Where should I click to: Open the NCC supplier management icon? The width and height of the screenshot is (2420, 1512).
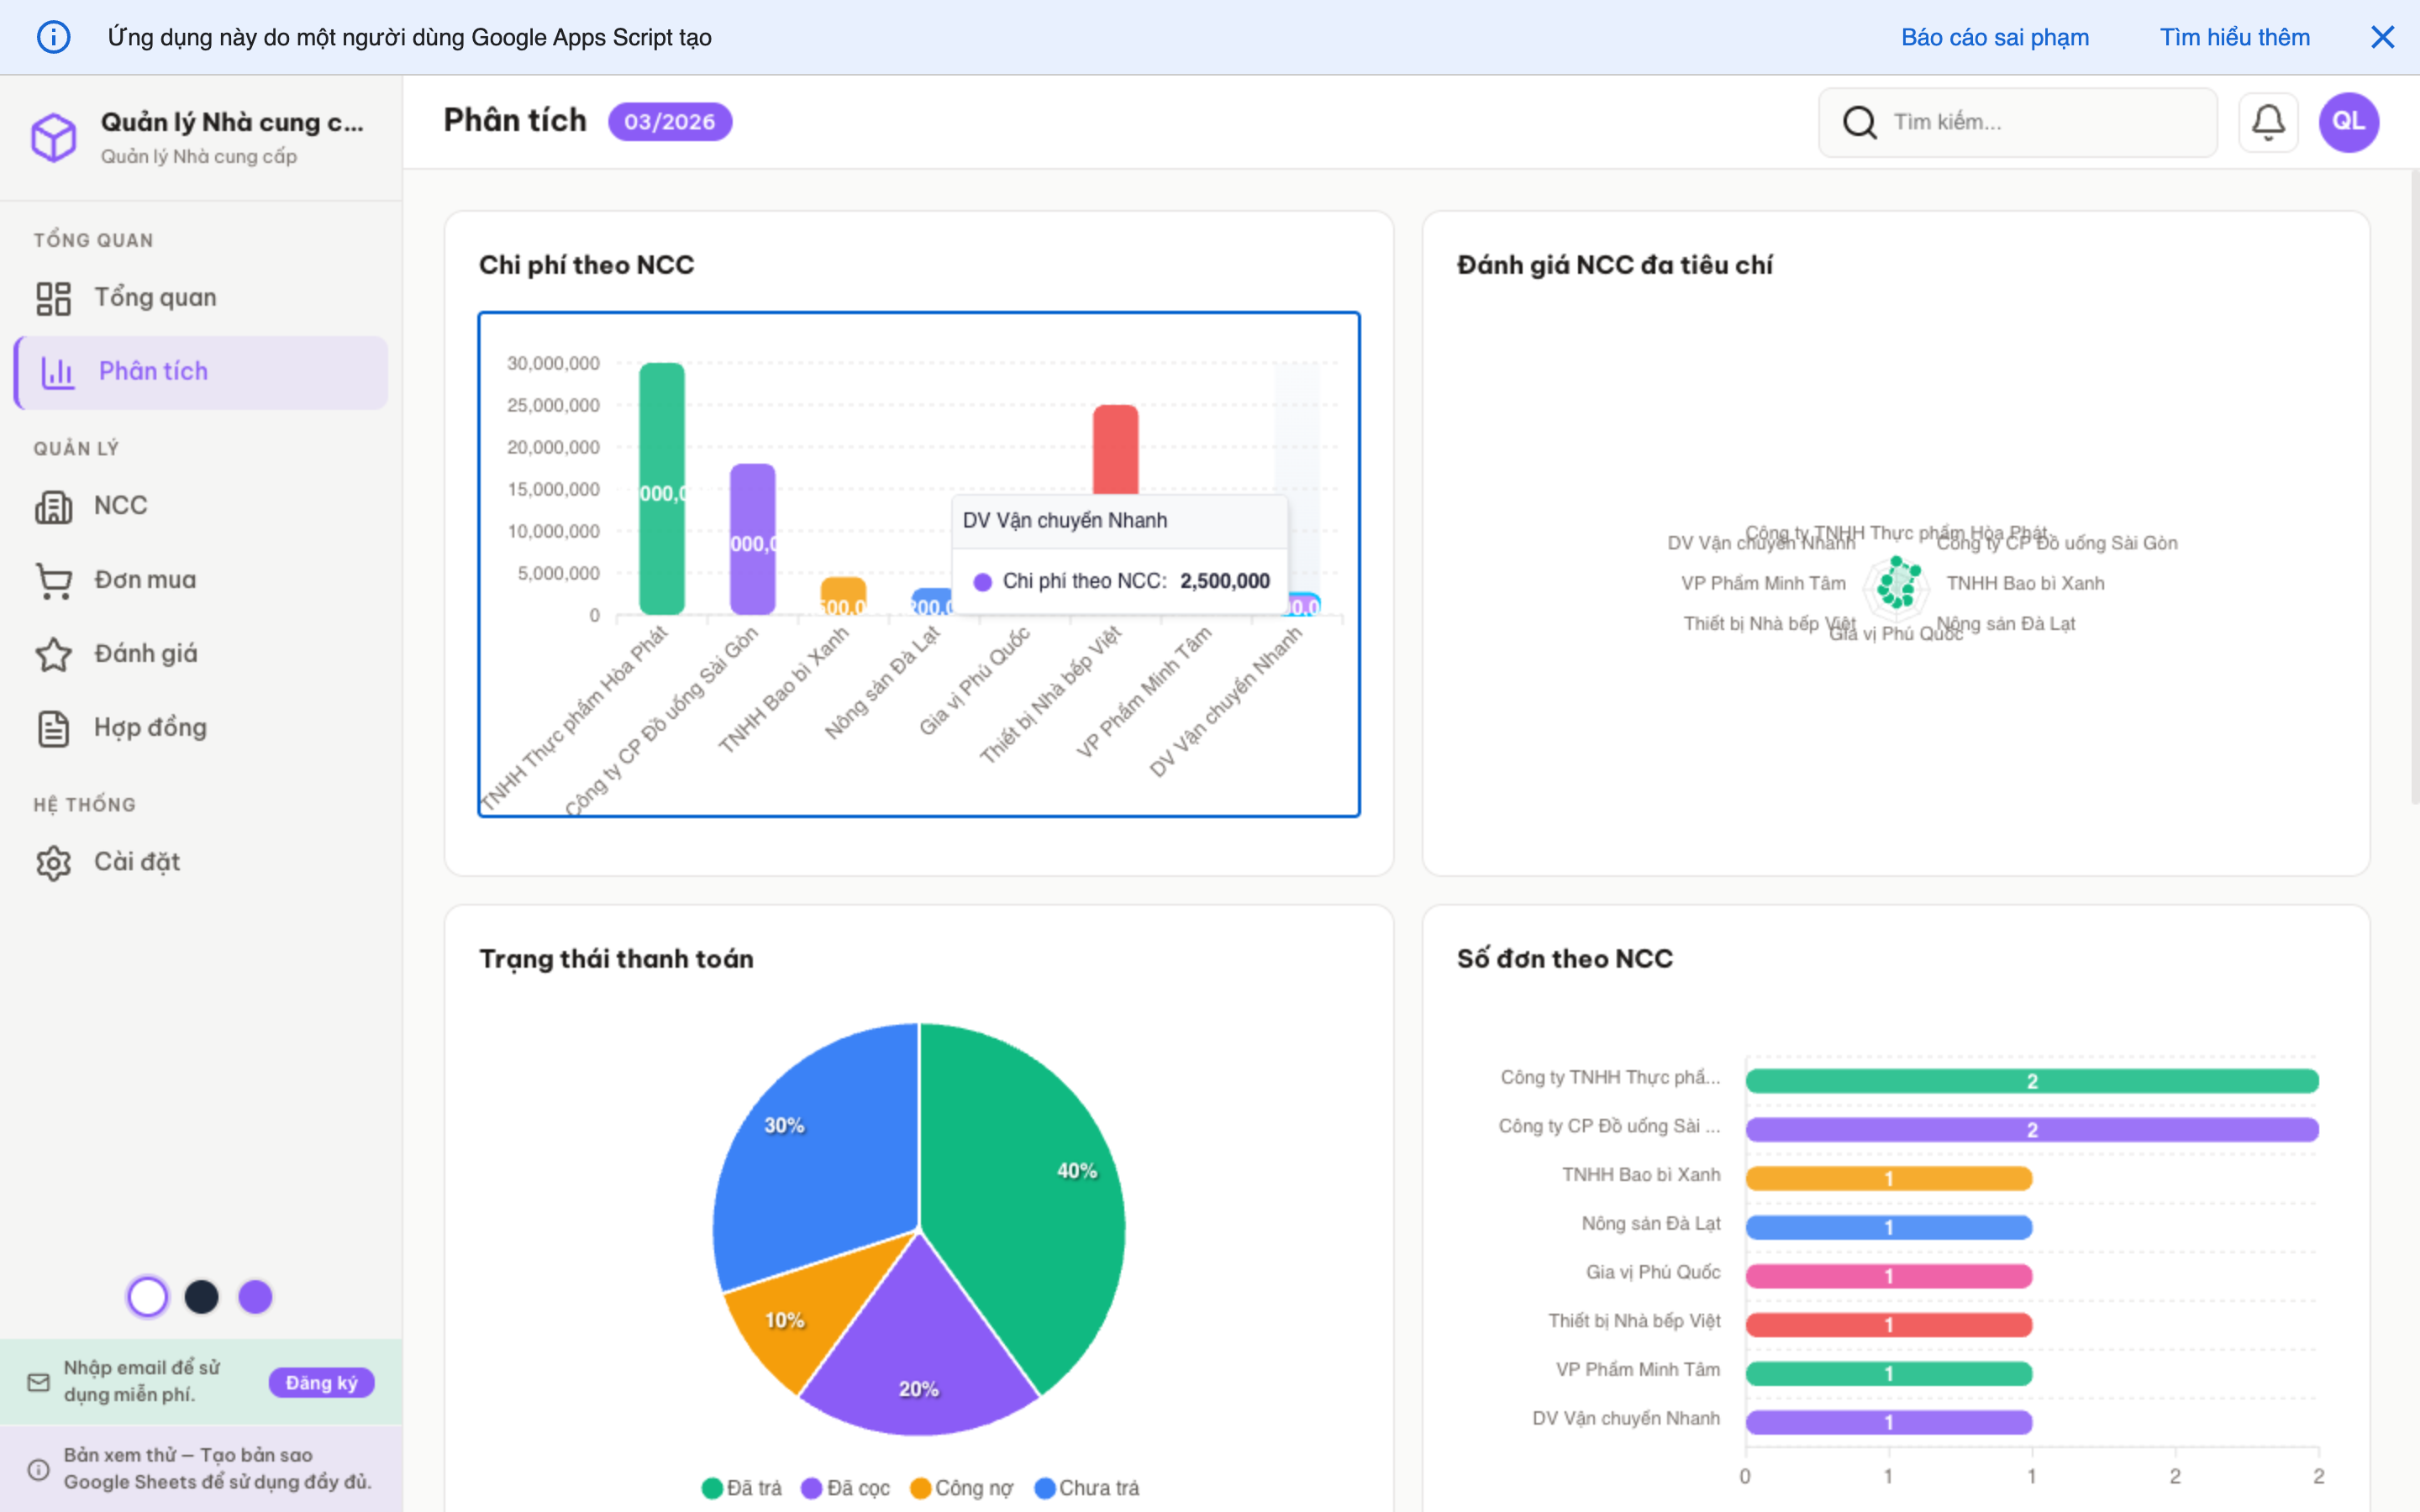point(56,505)
